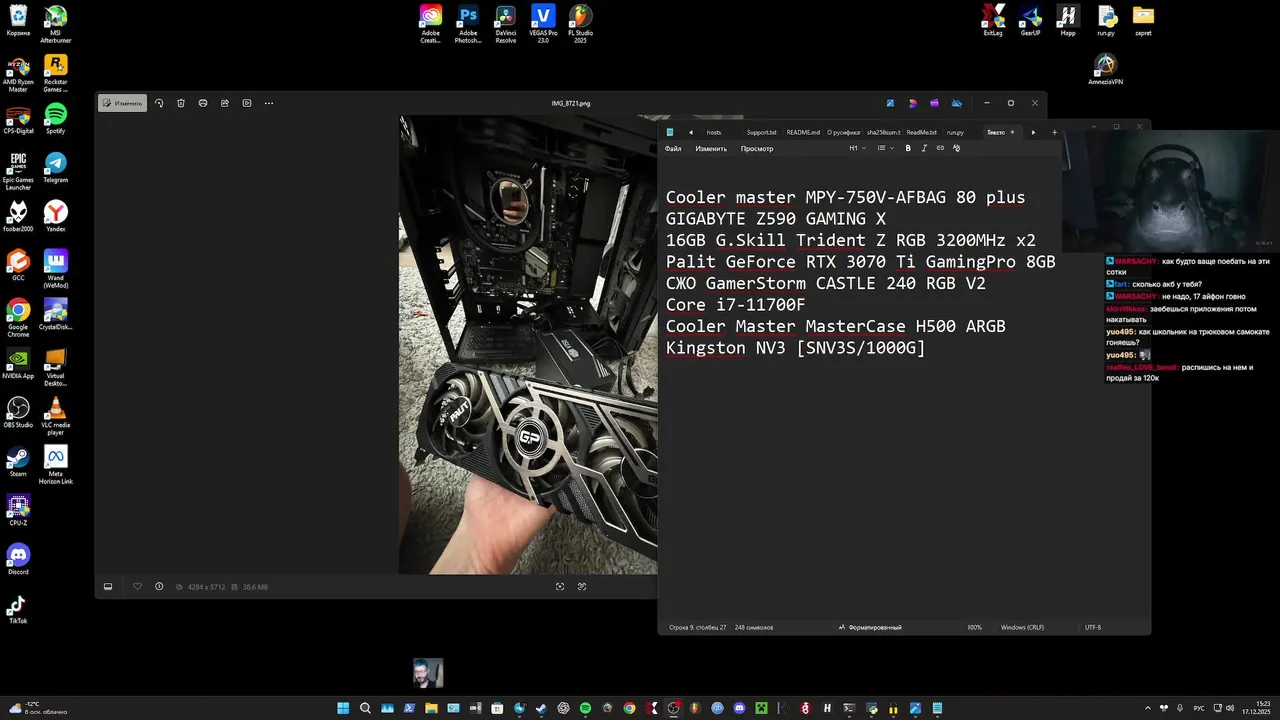The image size is (1280, 720).
Task: Open weather widget showing -12°C
Action: (x=36, y=708)
